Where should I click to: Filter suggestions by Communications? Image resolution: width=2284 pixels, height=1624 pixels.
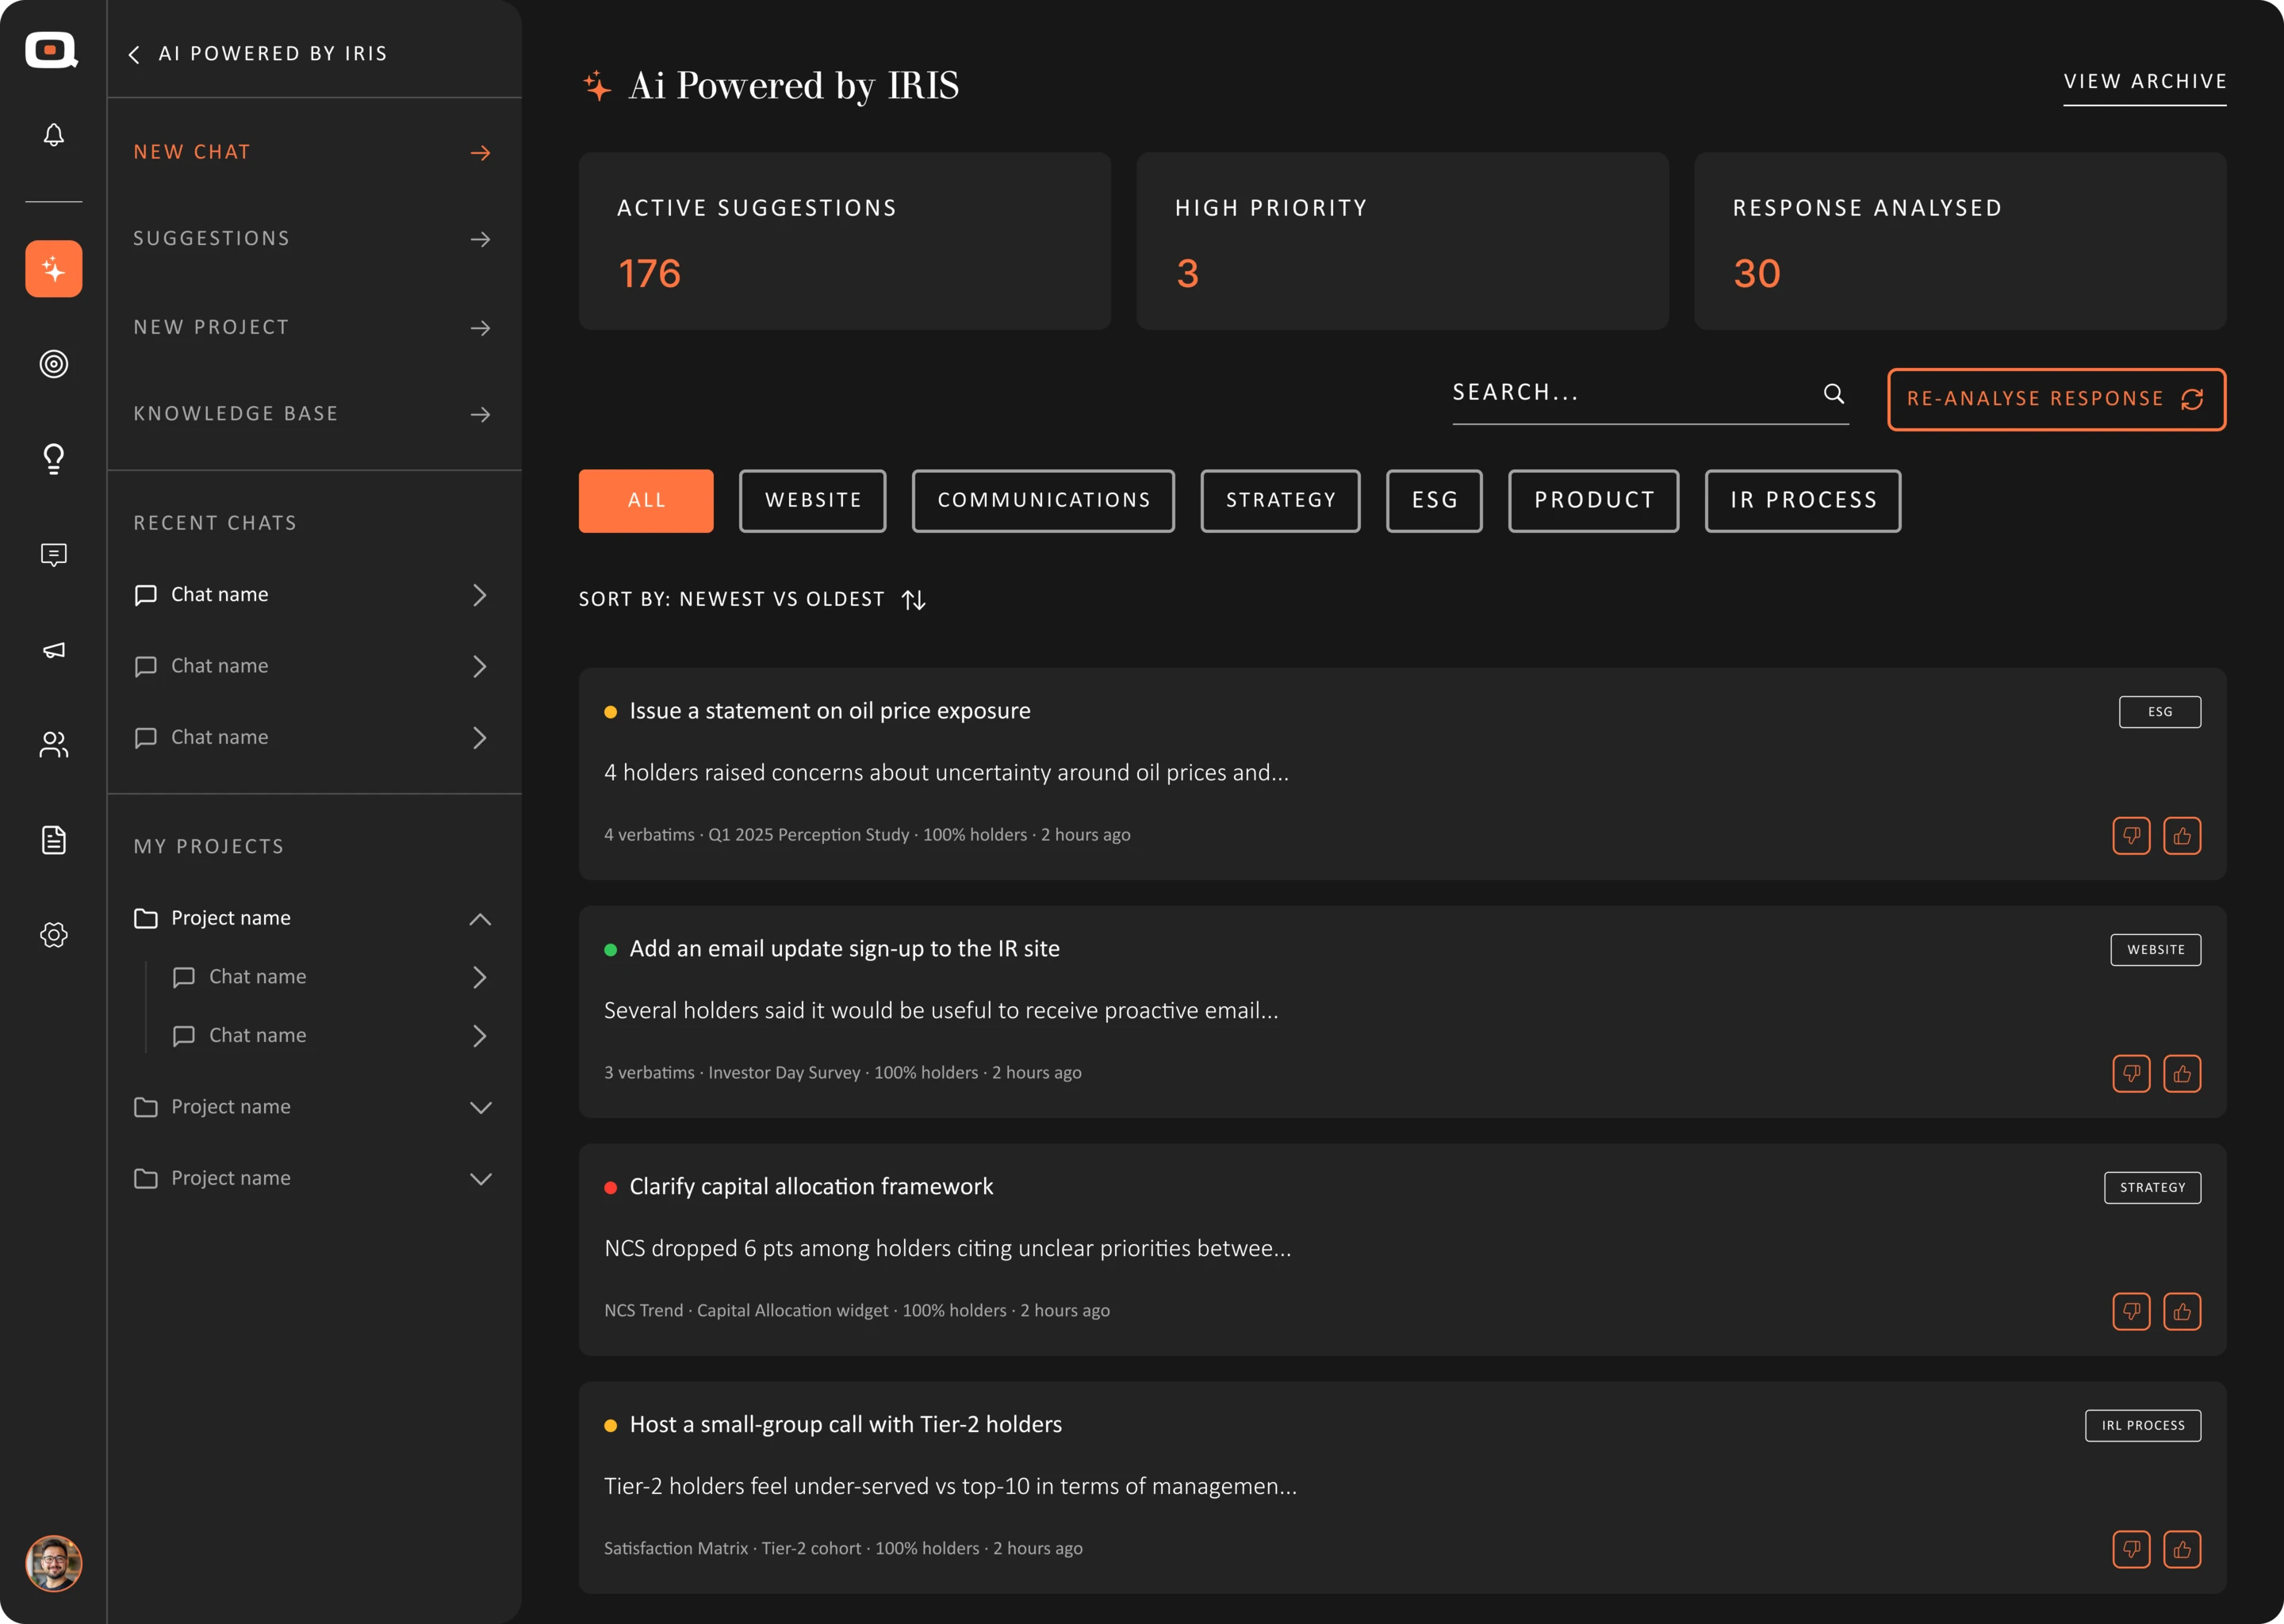[x=1043, y=500]
